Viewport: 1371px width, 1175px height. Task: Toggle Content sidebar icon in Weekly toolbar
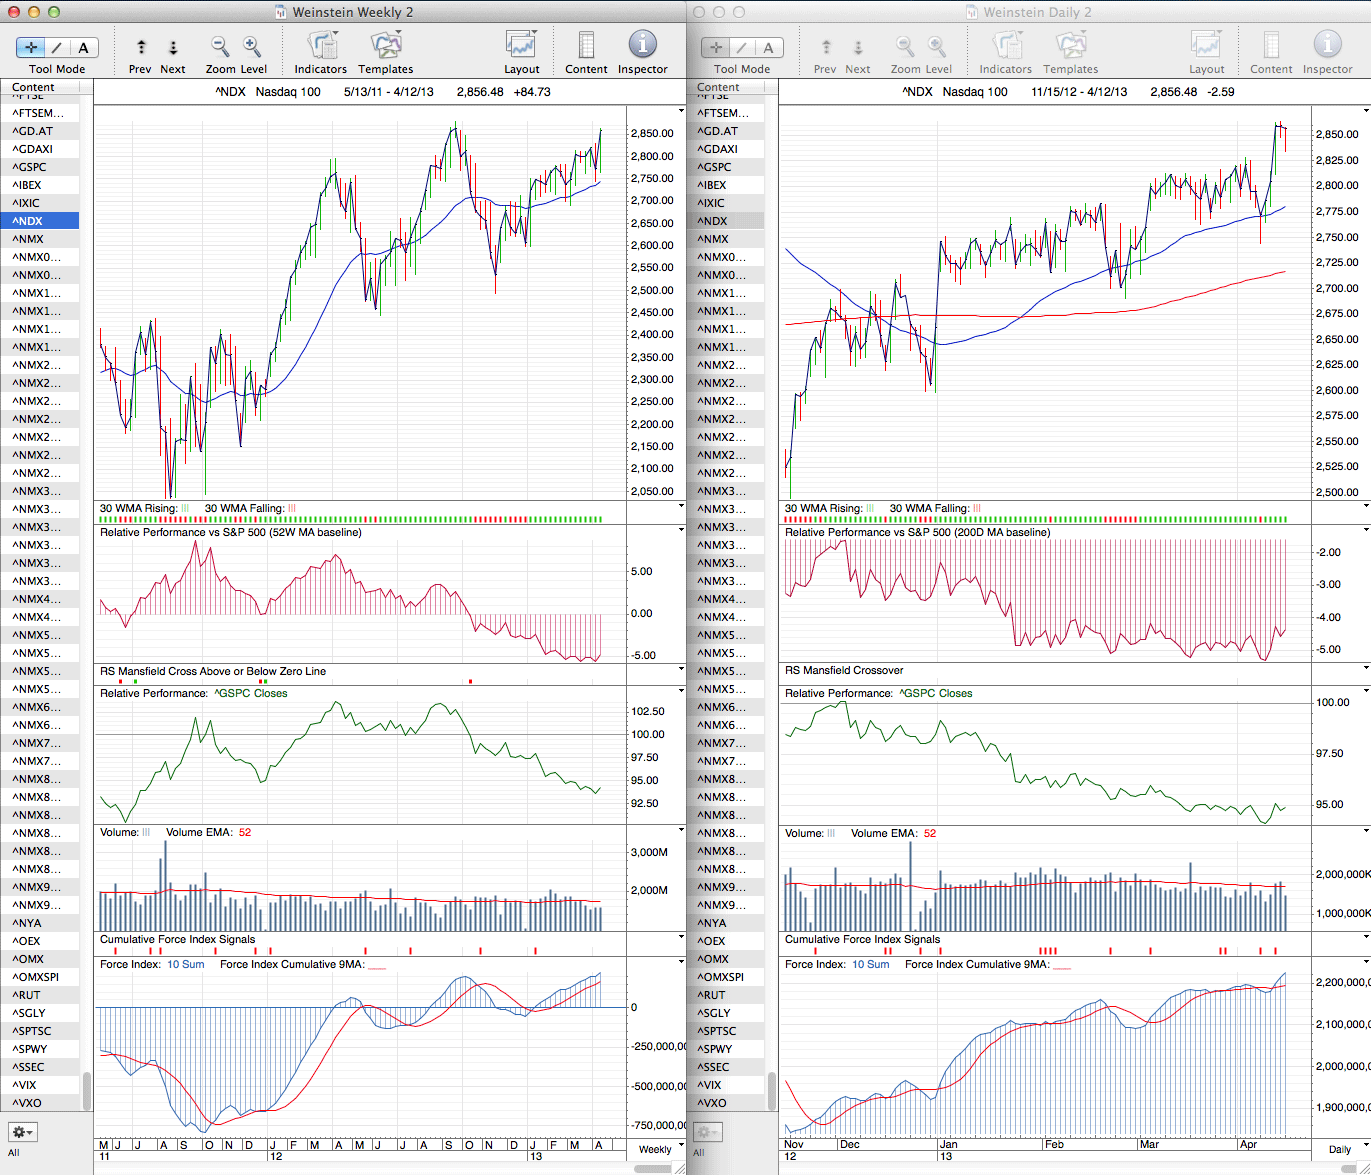click(586, 46)
